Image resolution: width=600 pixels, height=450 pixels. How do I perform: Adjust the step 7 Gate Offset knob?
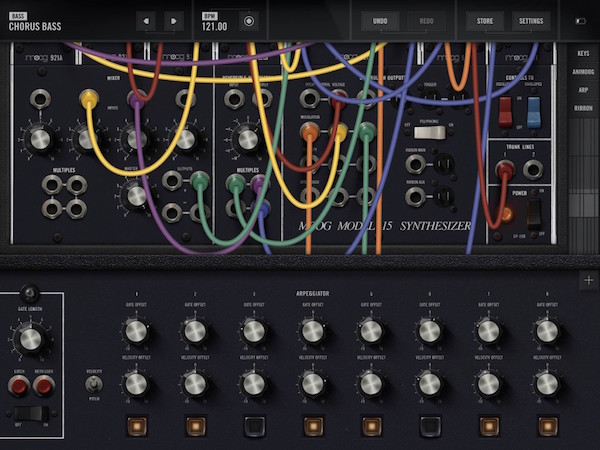[489, 331]
